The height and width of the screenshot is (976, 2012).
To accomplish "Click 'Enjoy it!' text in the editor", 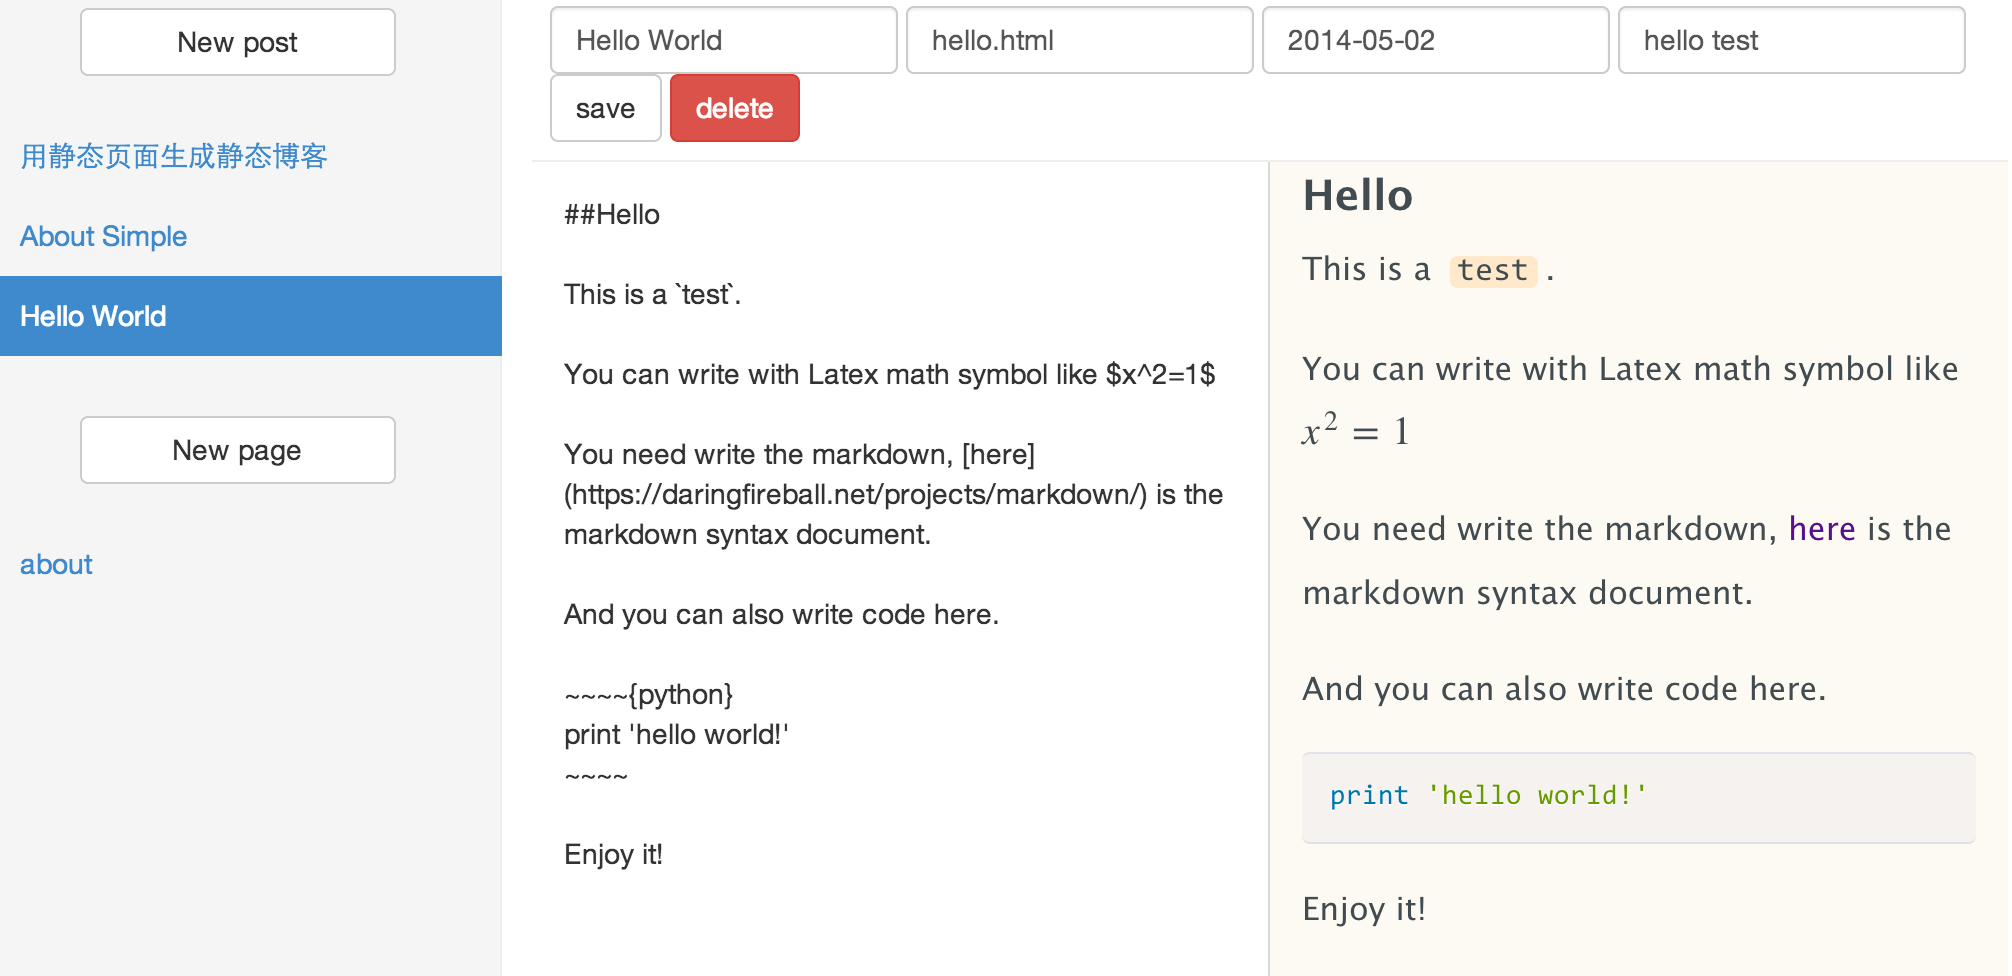I will pyautogui.click(x=613, y=854).
